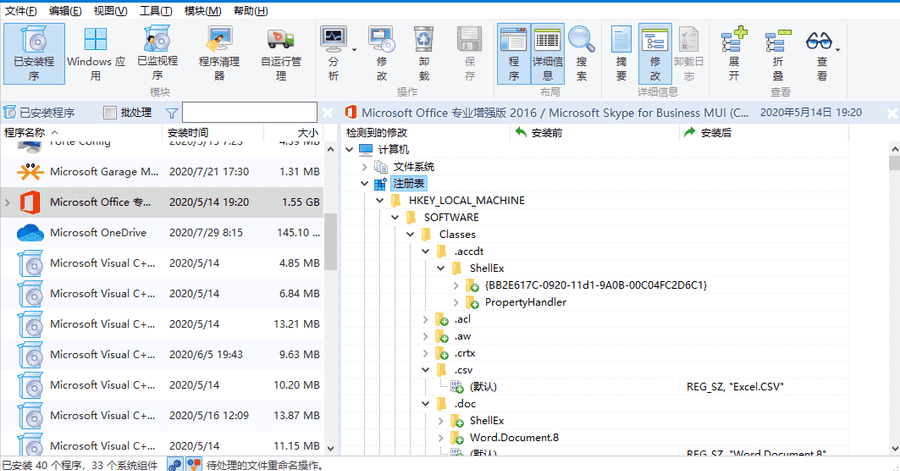Open the 帮助(H) menu

(251, 11)
